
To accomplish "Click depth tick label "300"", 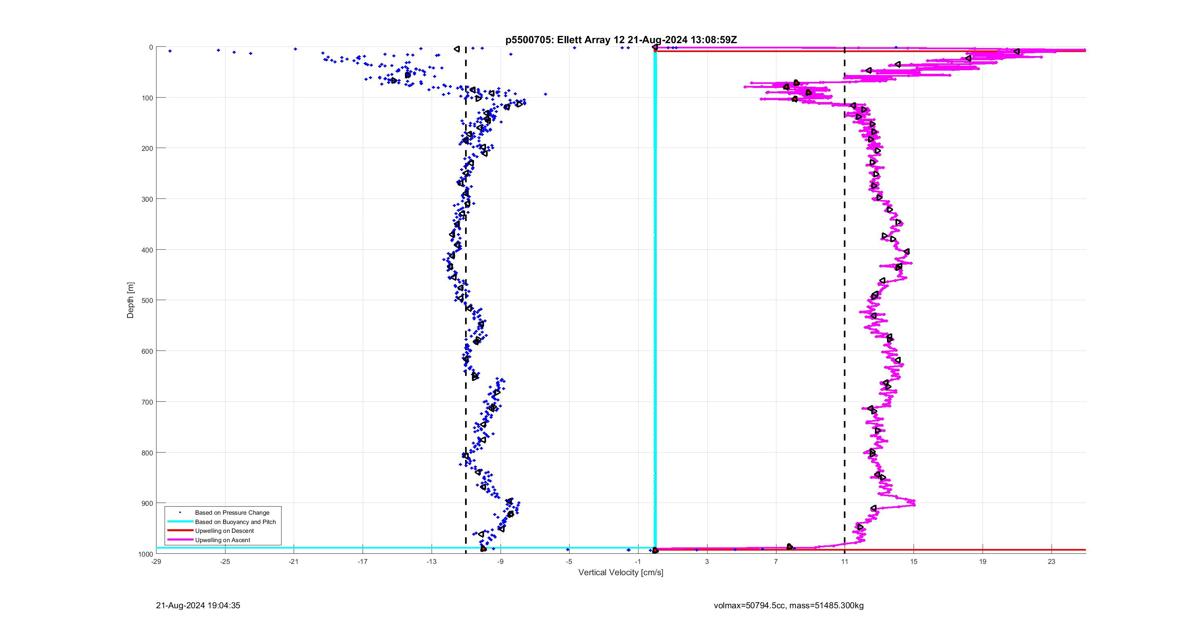I will [146, 199].
